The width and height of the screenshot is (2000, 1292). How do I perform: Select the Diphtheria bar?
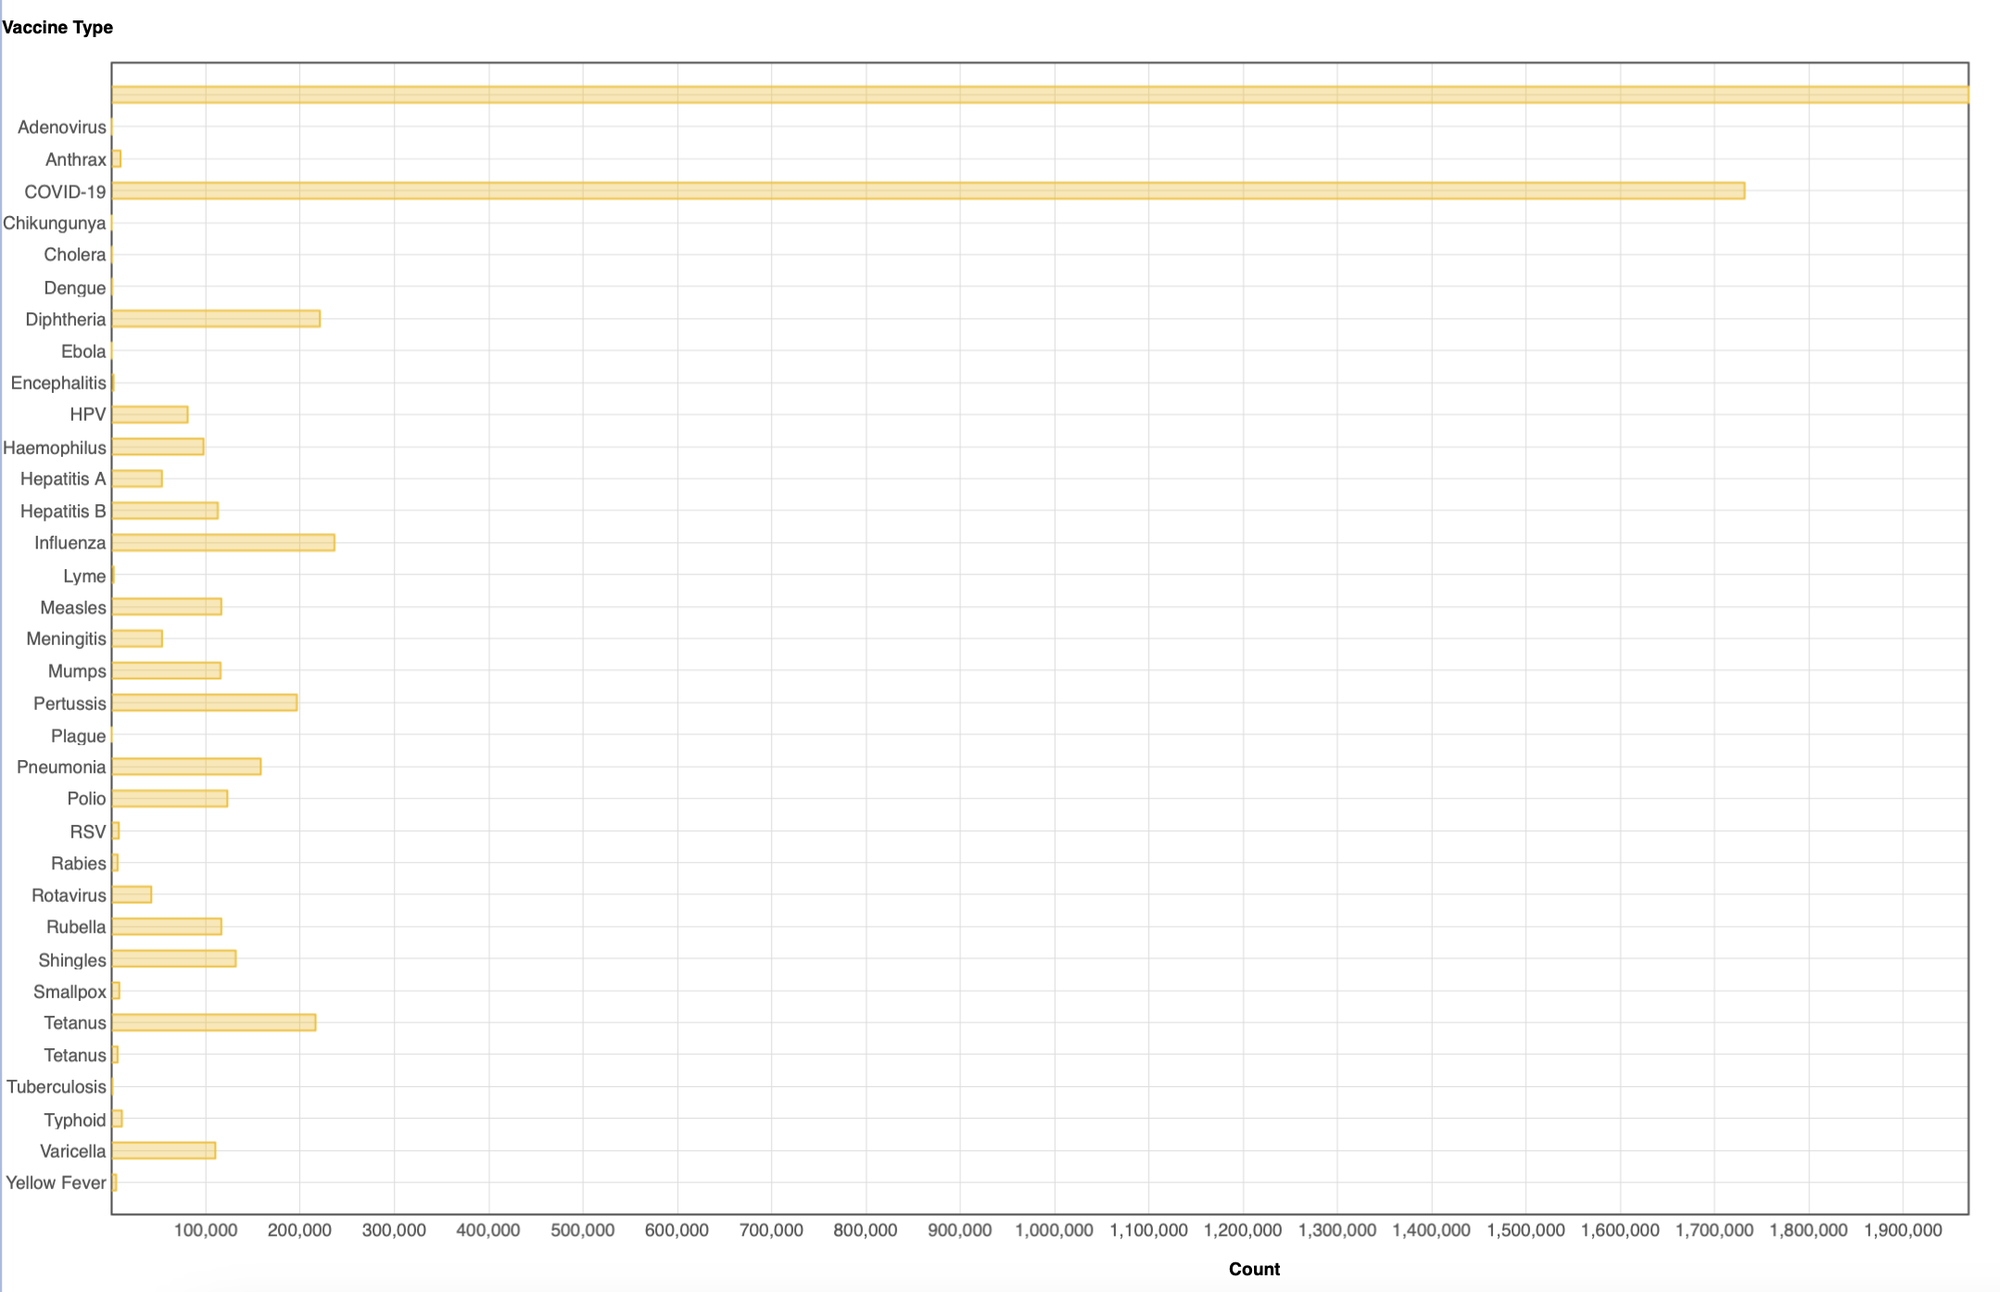click(216, 319)
